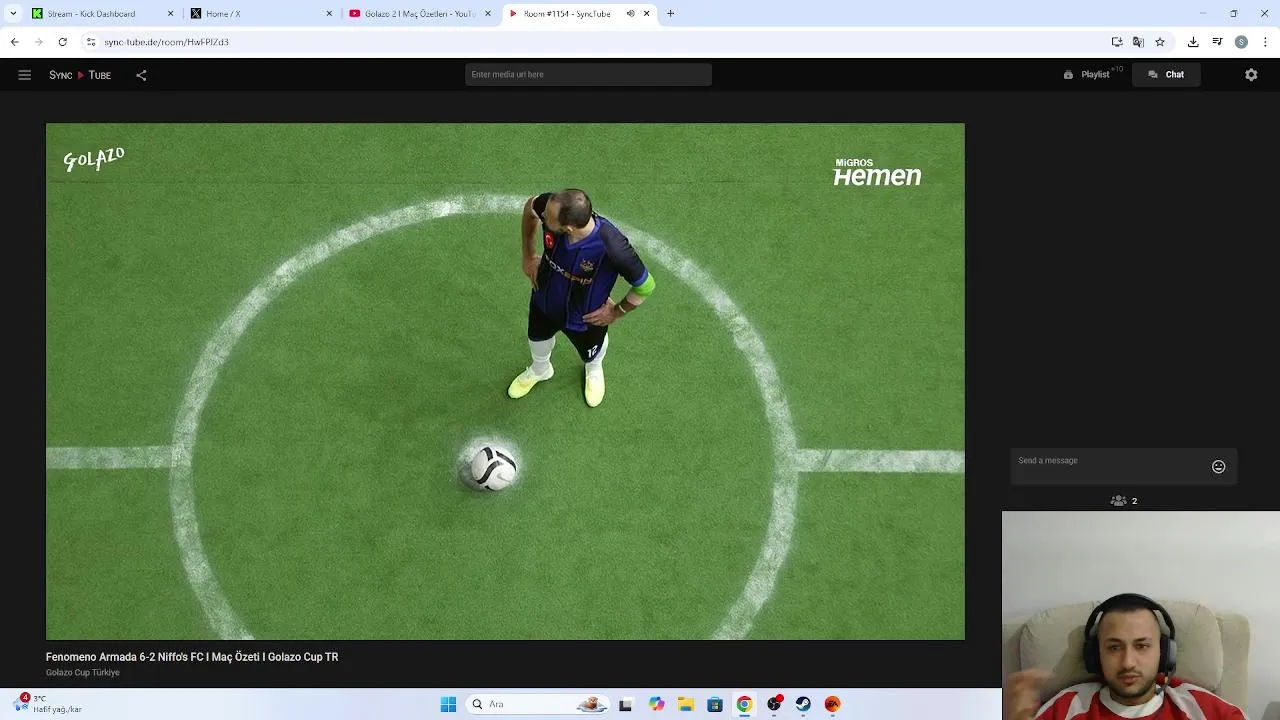This screenshot has width=1280, height=720.
Task: Open the 'Golazo Cup Türkiye' channel link
Action: coord(83,672)
